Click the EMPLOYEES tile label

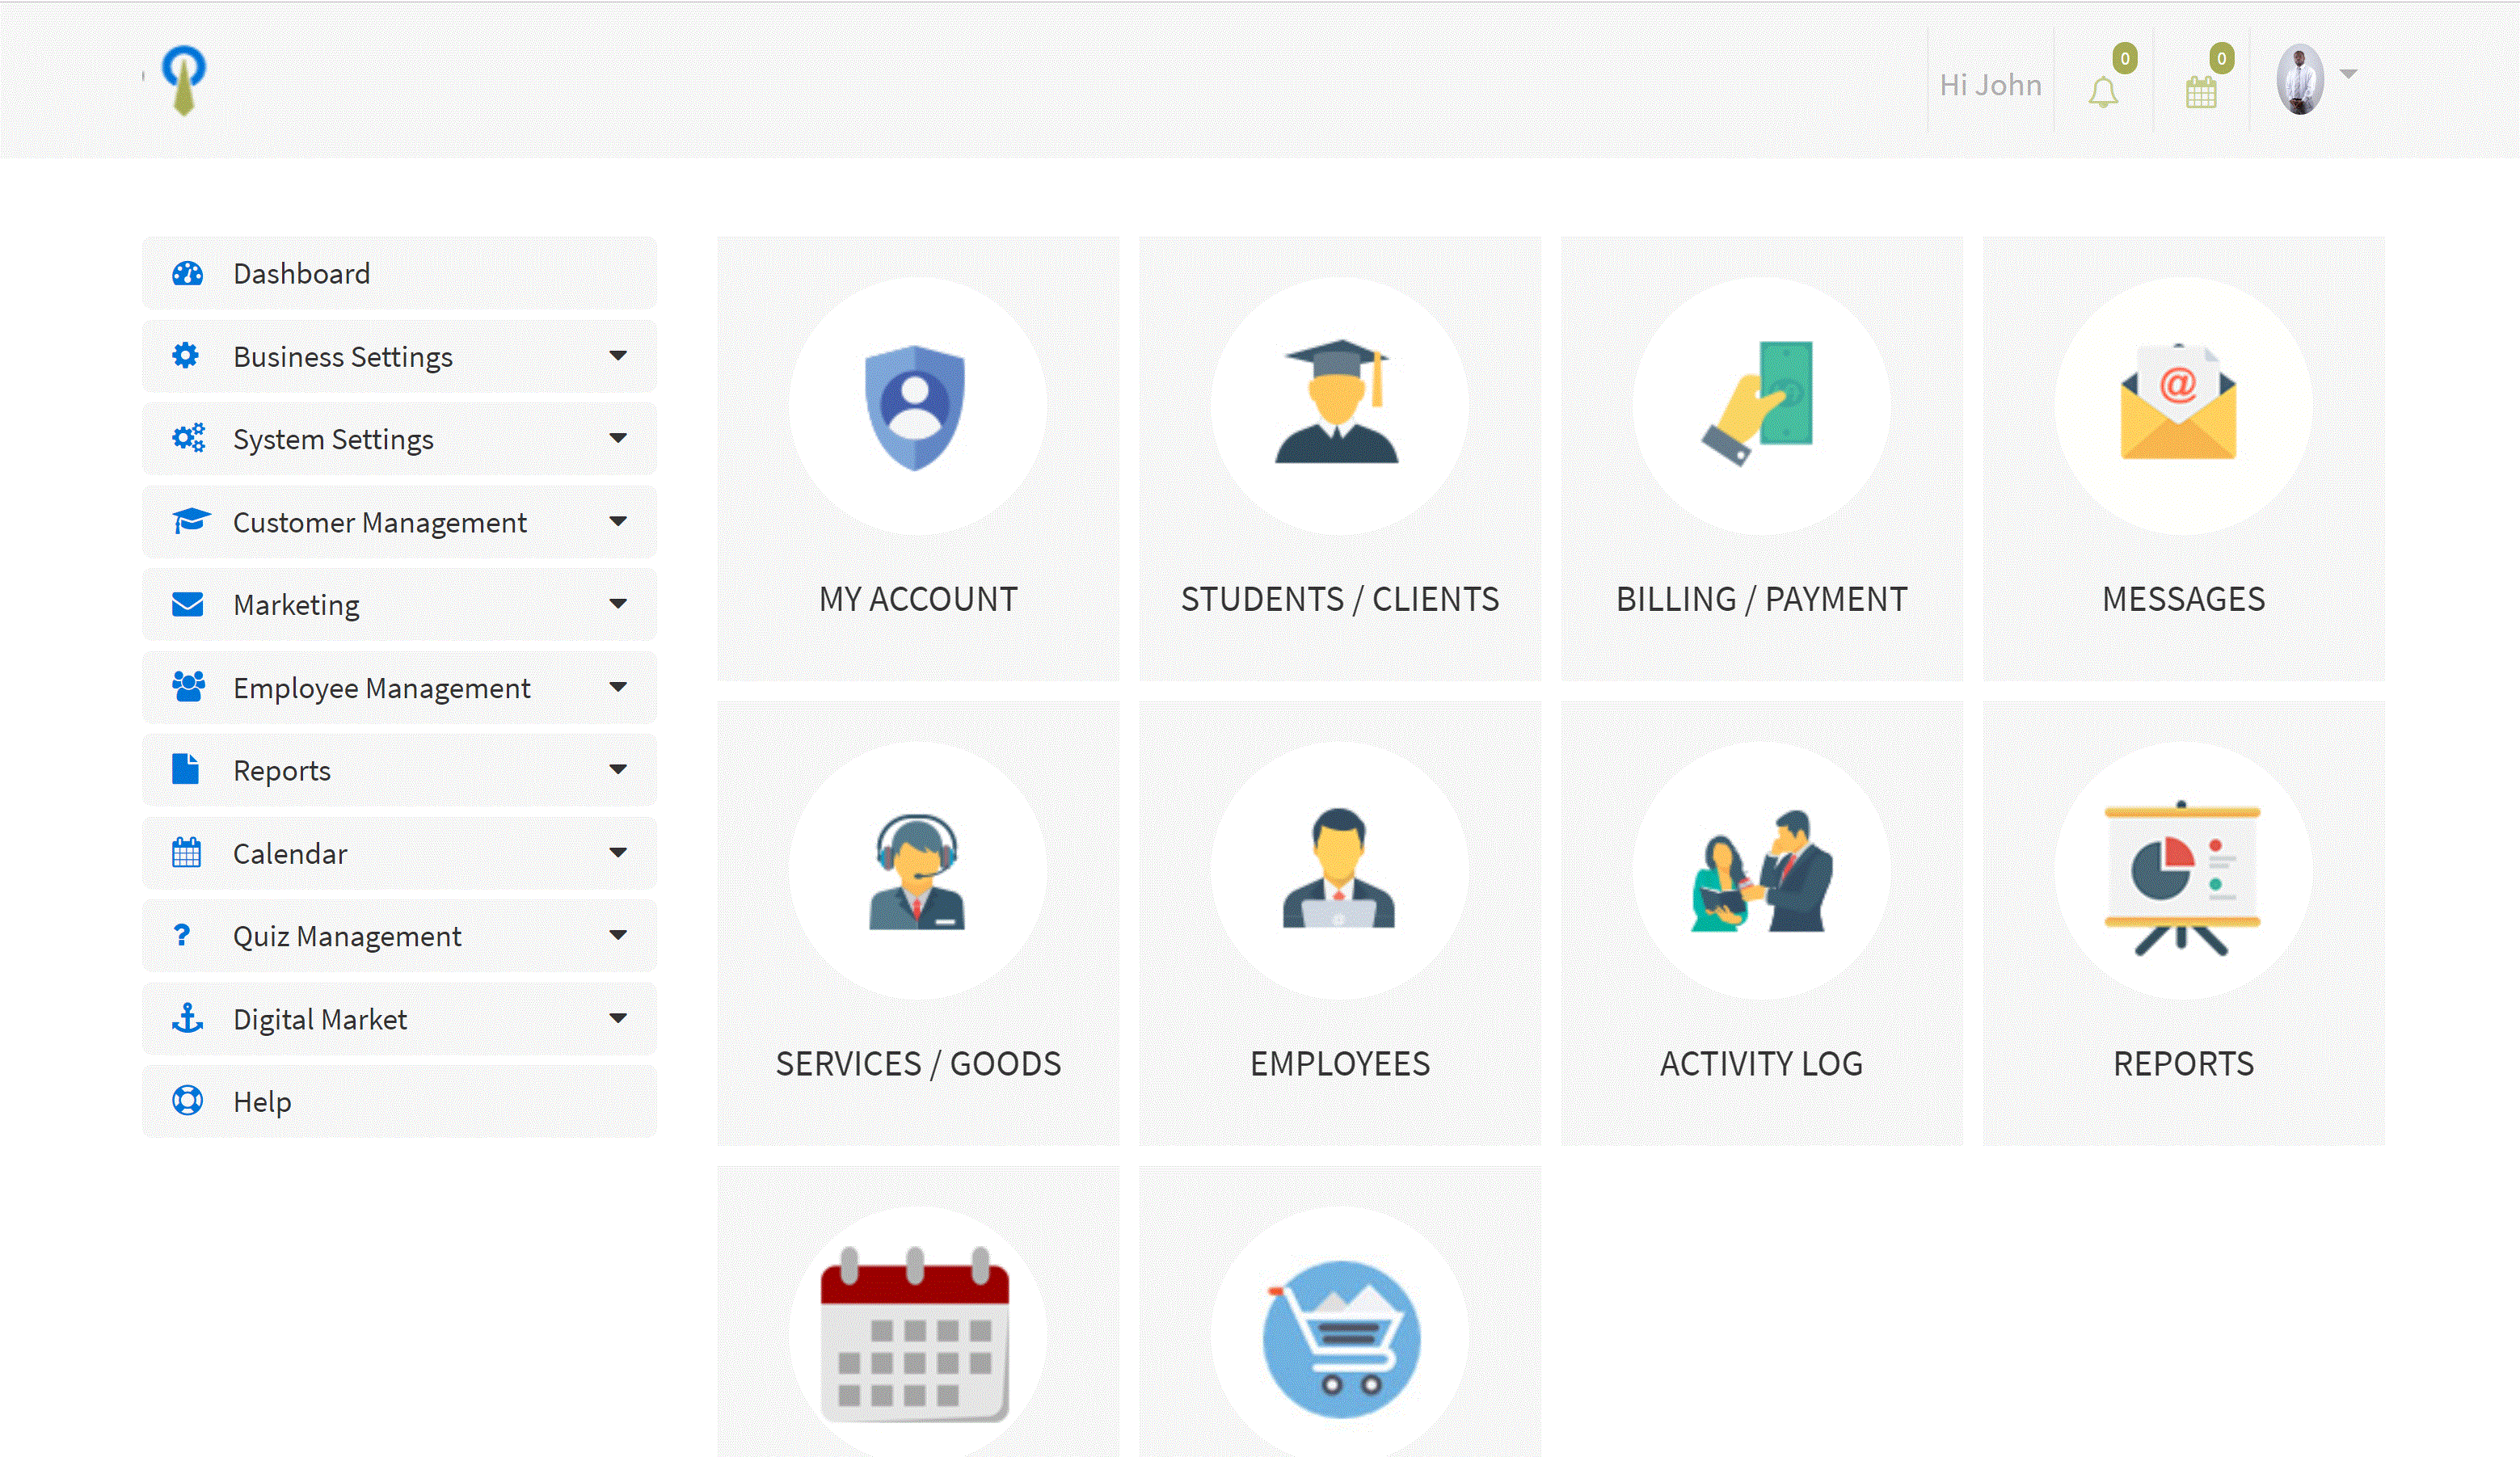[1339, 1063]
